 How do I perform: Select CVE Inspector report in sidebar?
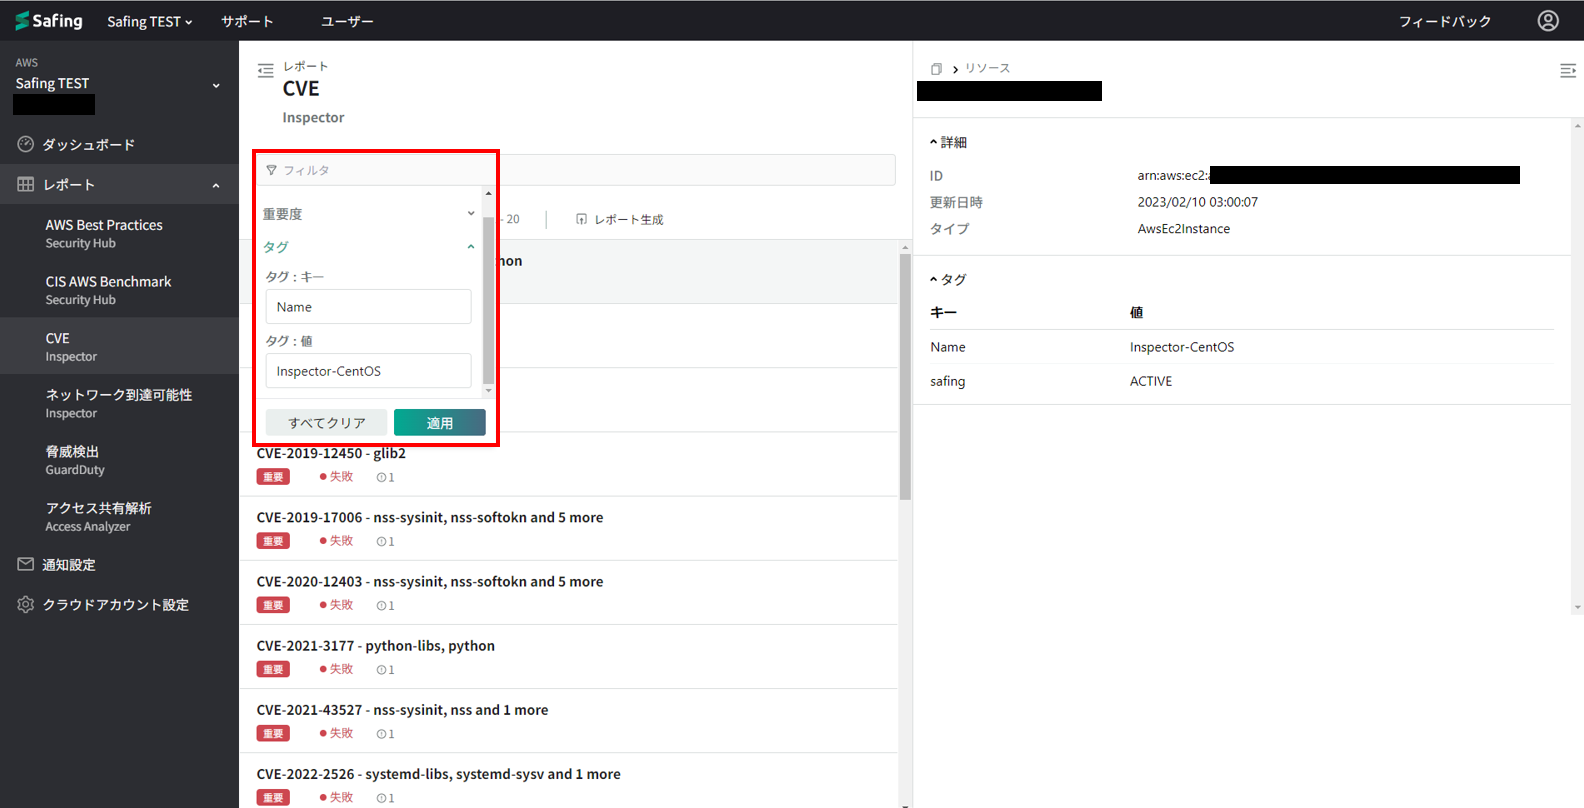click(x=119, y=346)
